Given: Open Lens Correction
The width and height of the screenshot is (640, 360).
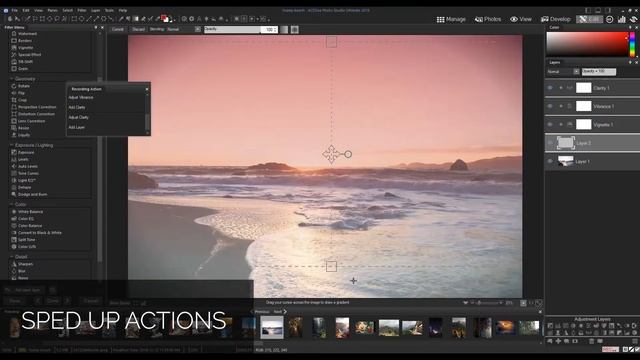Looking at the screenshot, I should pyautogui.click(x=29, y=121).
